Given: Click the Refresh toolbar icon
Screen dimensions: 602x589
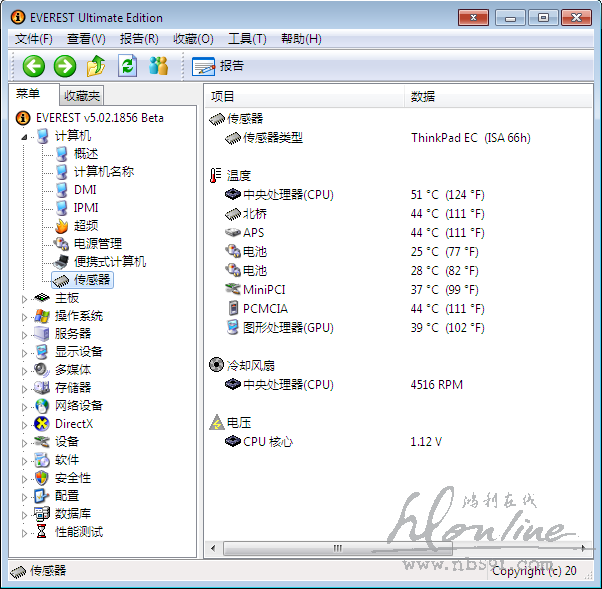Looking at the screenshot, I should coord(127,66).
